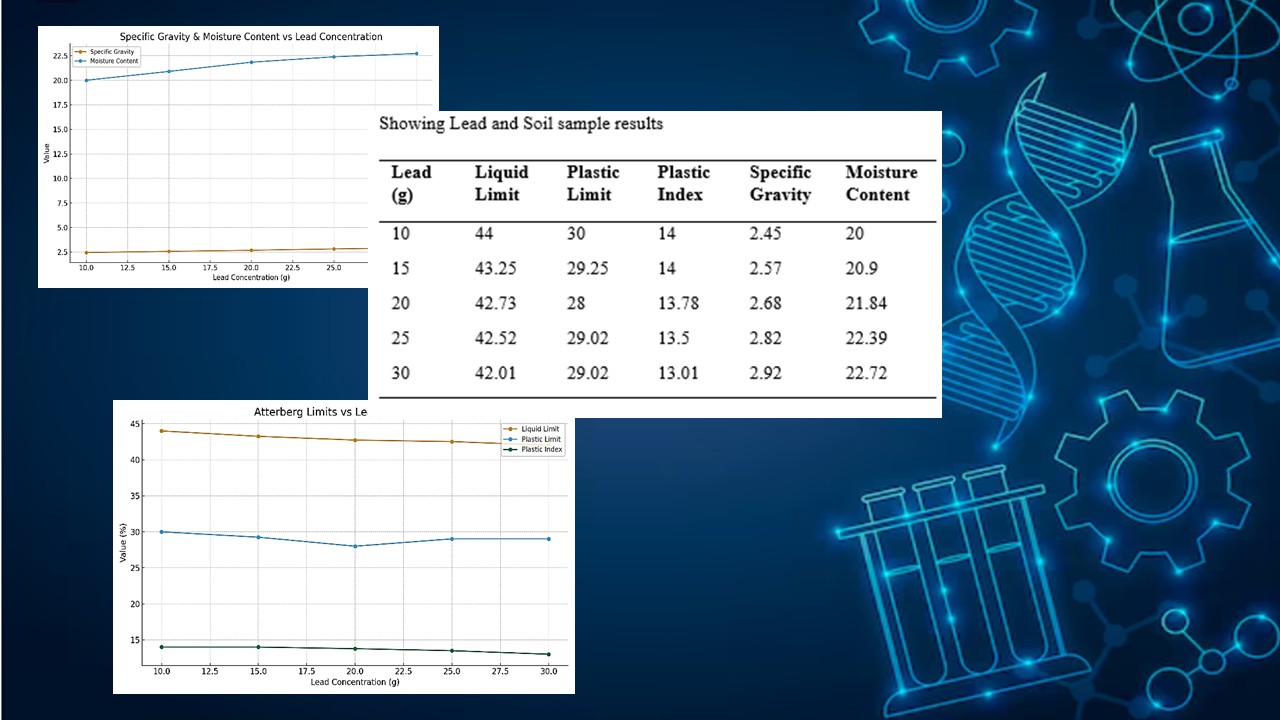Select the Liquid Limit value 43.25 cell
The image size is (1280, 720).
point(495,268)
